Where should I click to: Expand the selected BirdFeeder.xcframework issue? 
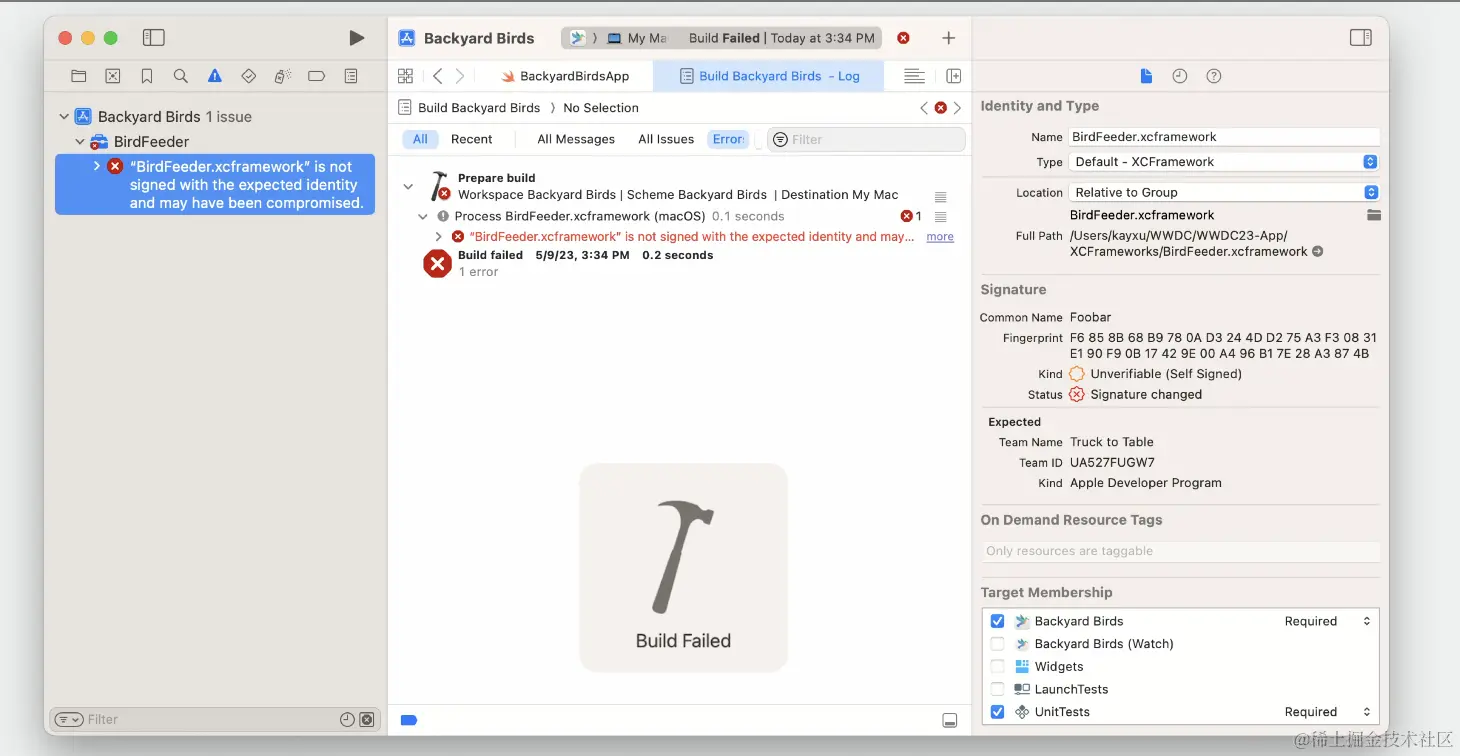pos(96,166)
